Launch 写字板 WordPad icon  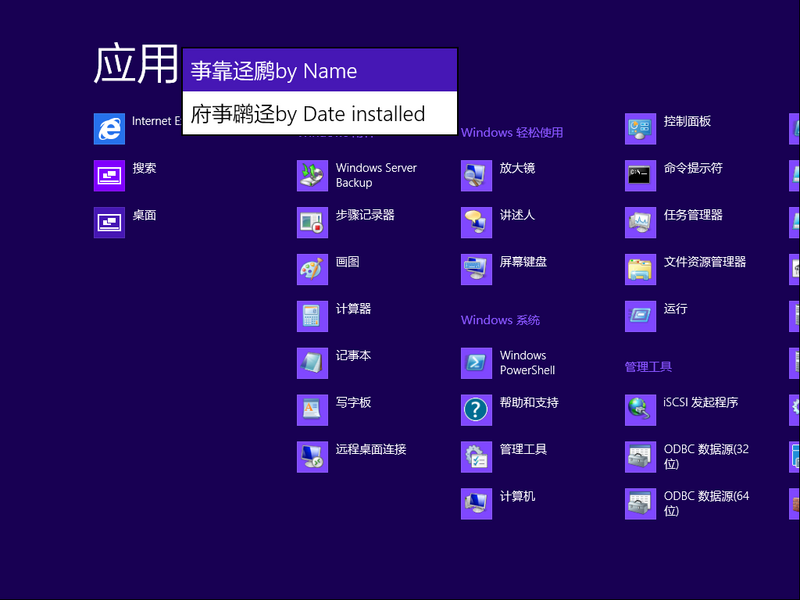tap(312, 410)
